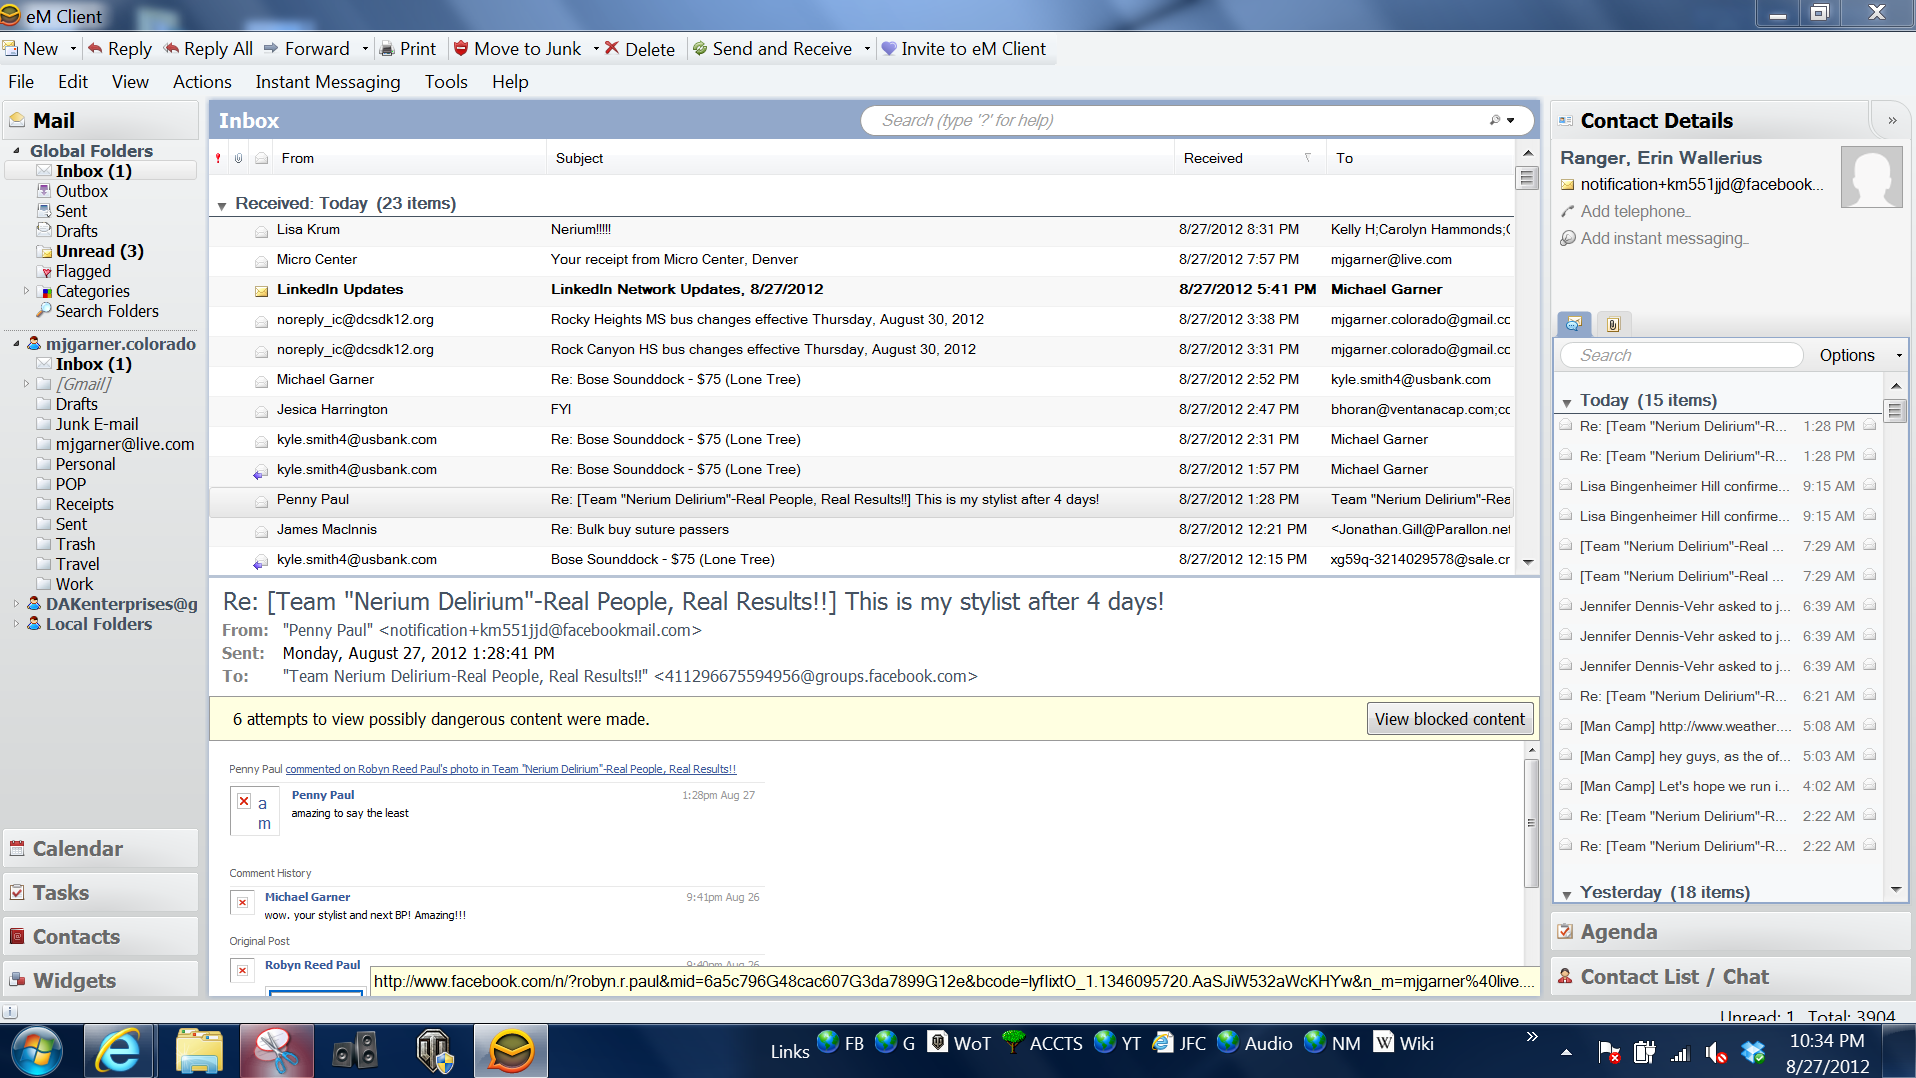This screenshot has width=1916, height=1078.
Task: Open the Actions menu
Action: tap(202, 82)
